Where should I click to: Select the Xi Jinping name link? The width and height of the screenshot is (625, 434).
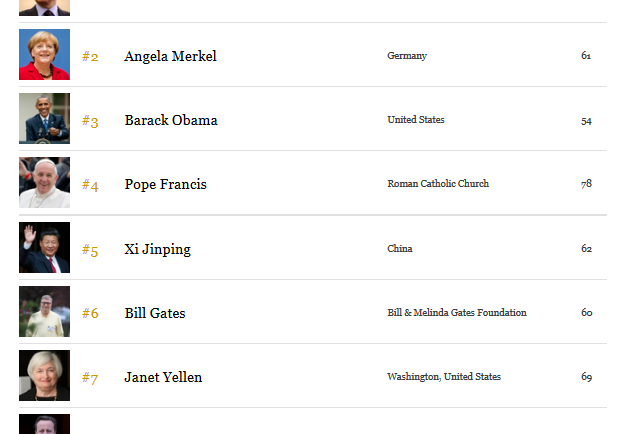click(157, 249)
